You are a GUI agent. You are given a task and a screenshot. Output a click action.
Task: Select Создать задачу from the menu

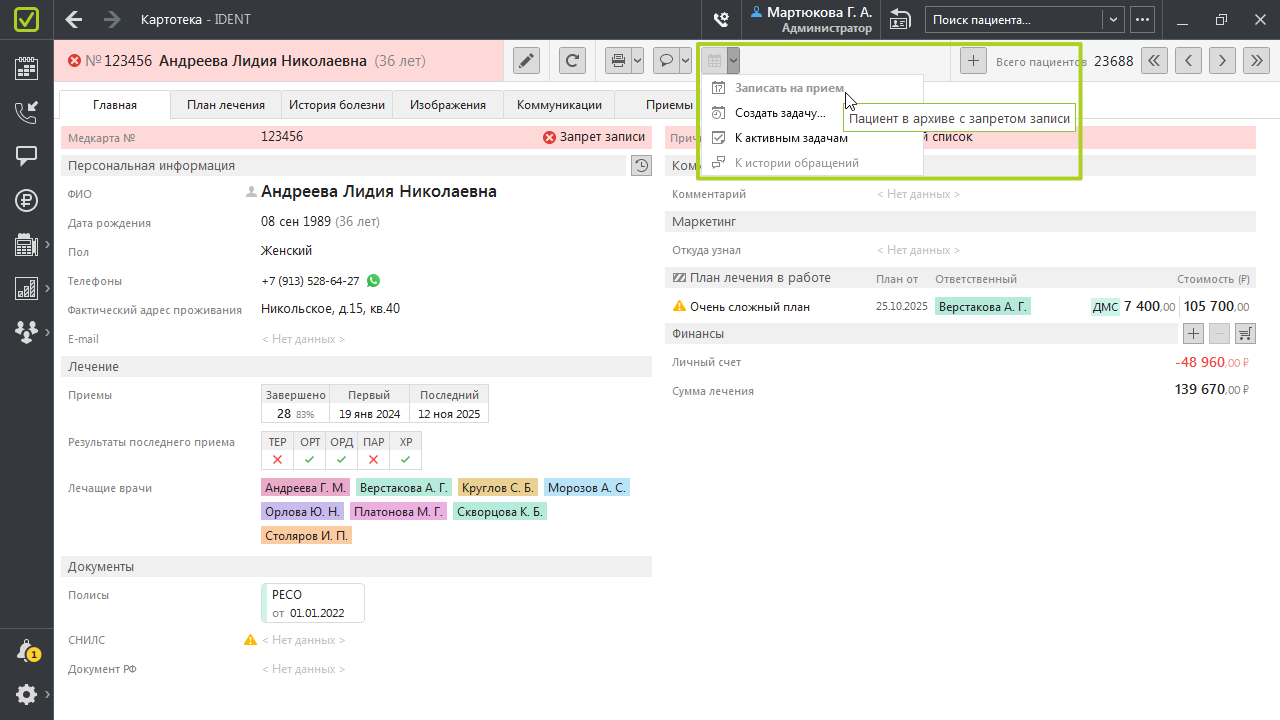coord(780,113)
